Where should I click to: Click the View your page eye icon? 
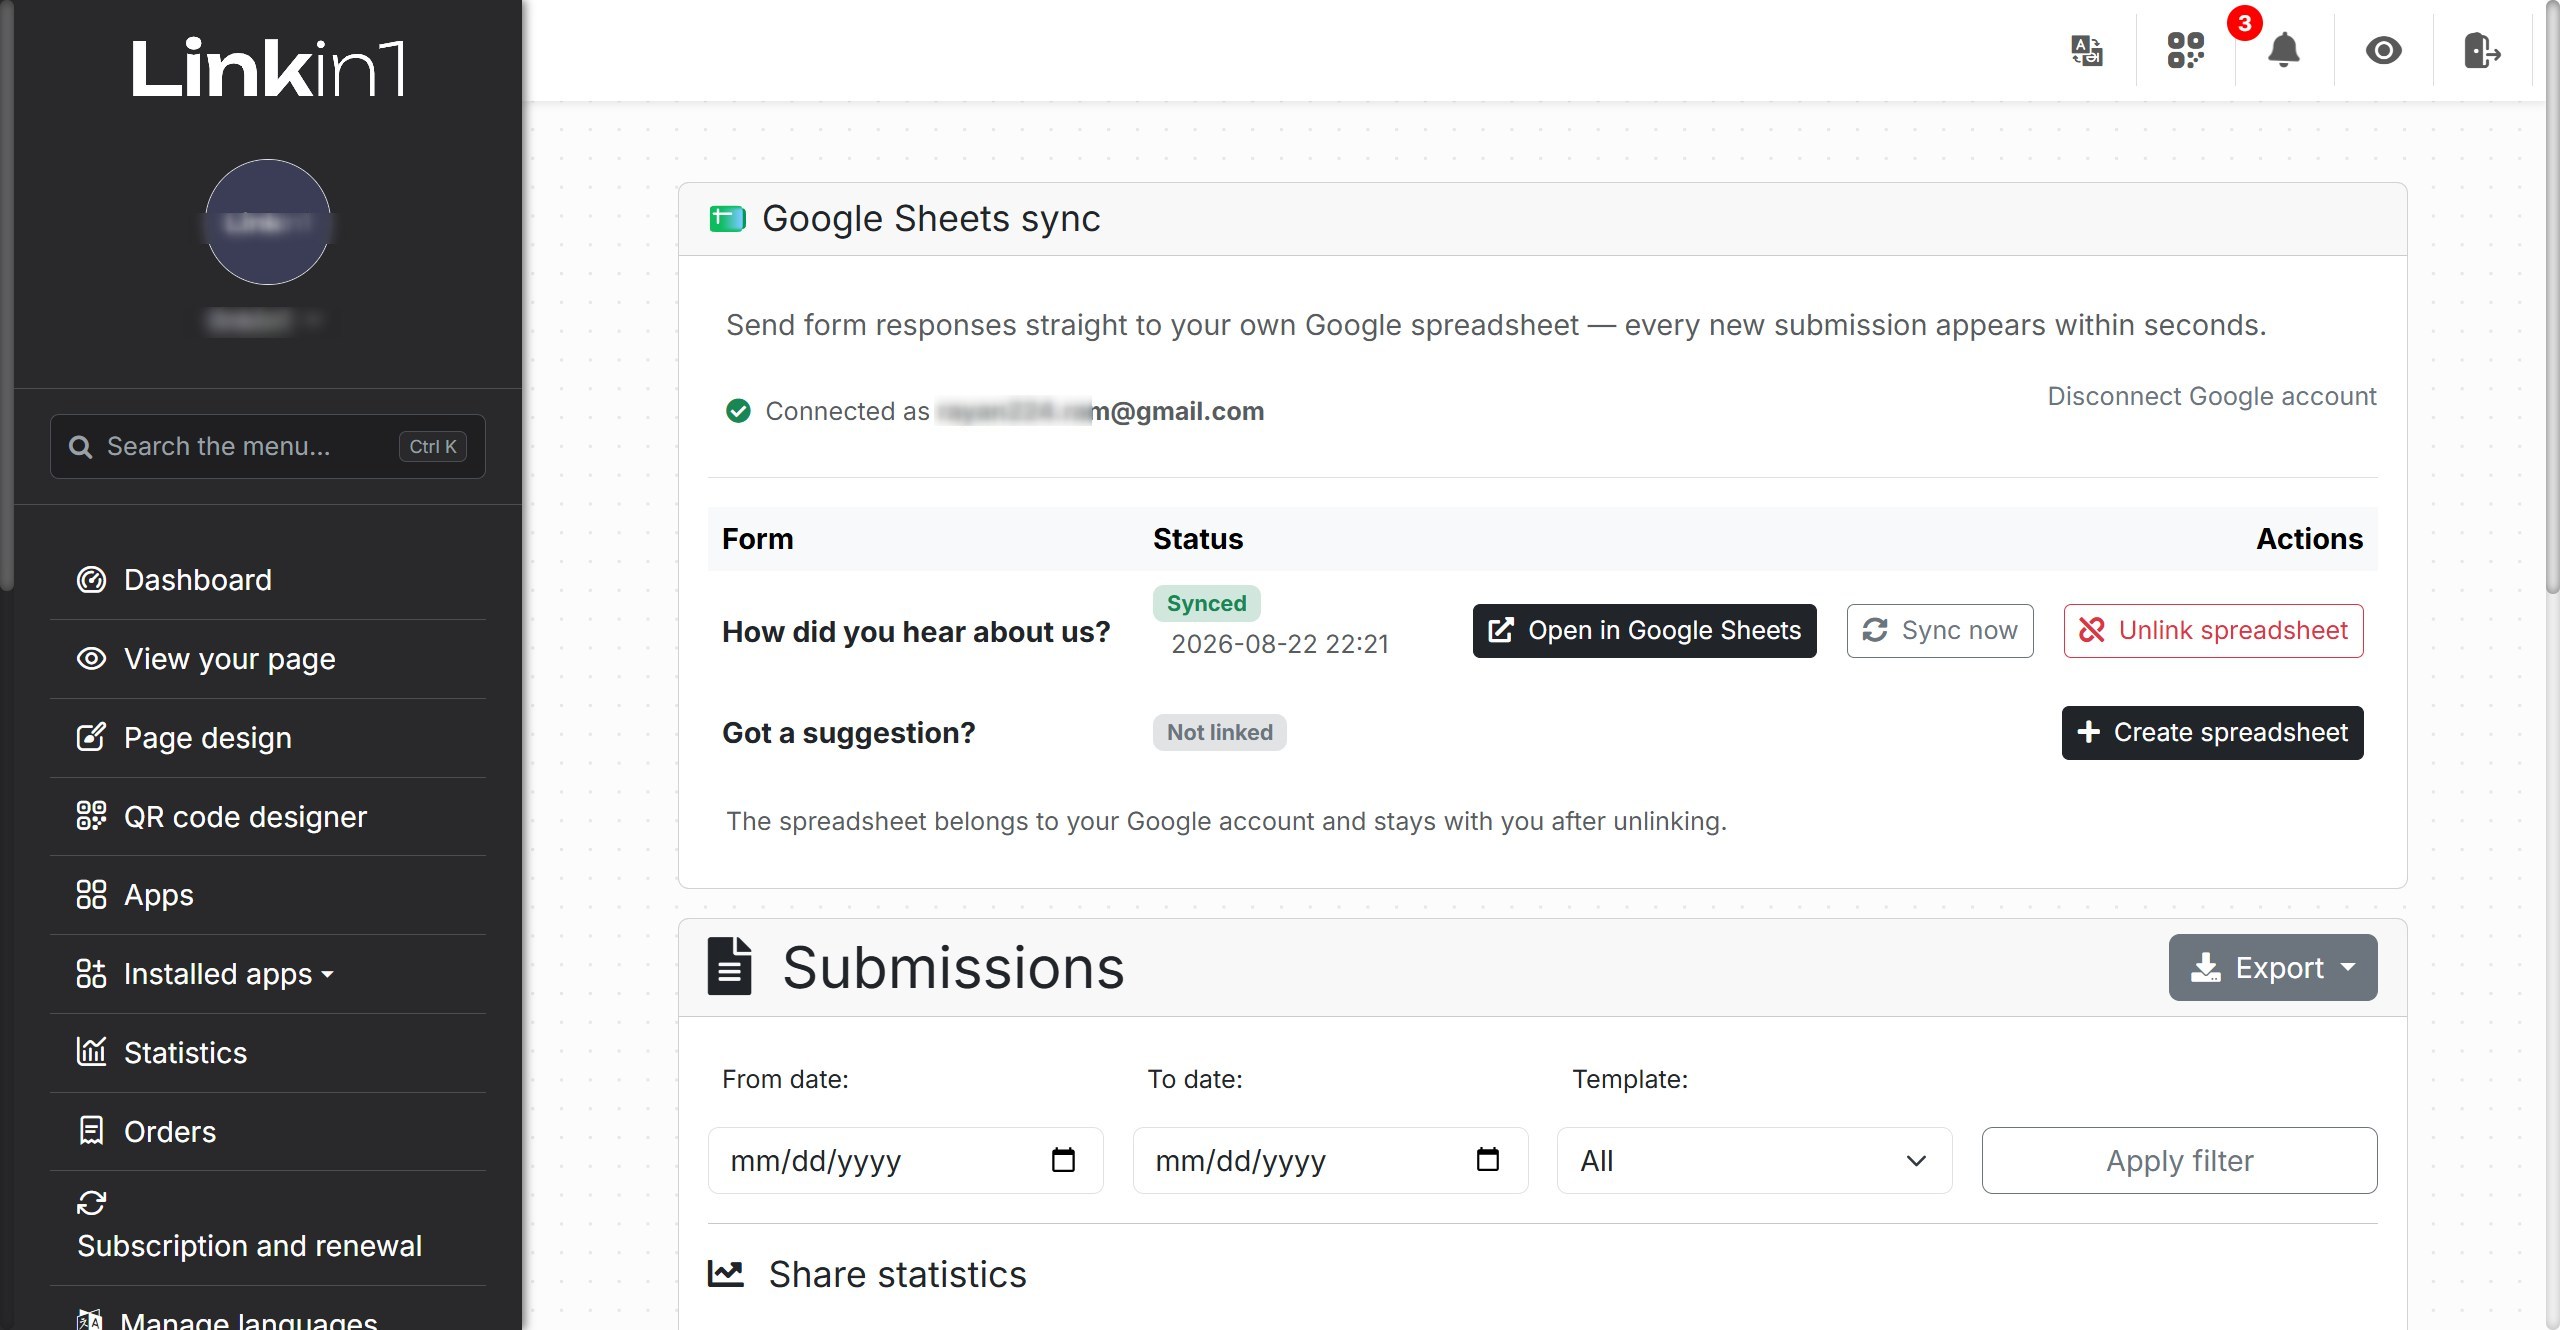[91, 658]
